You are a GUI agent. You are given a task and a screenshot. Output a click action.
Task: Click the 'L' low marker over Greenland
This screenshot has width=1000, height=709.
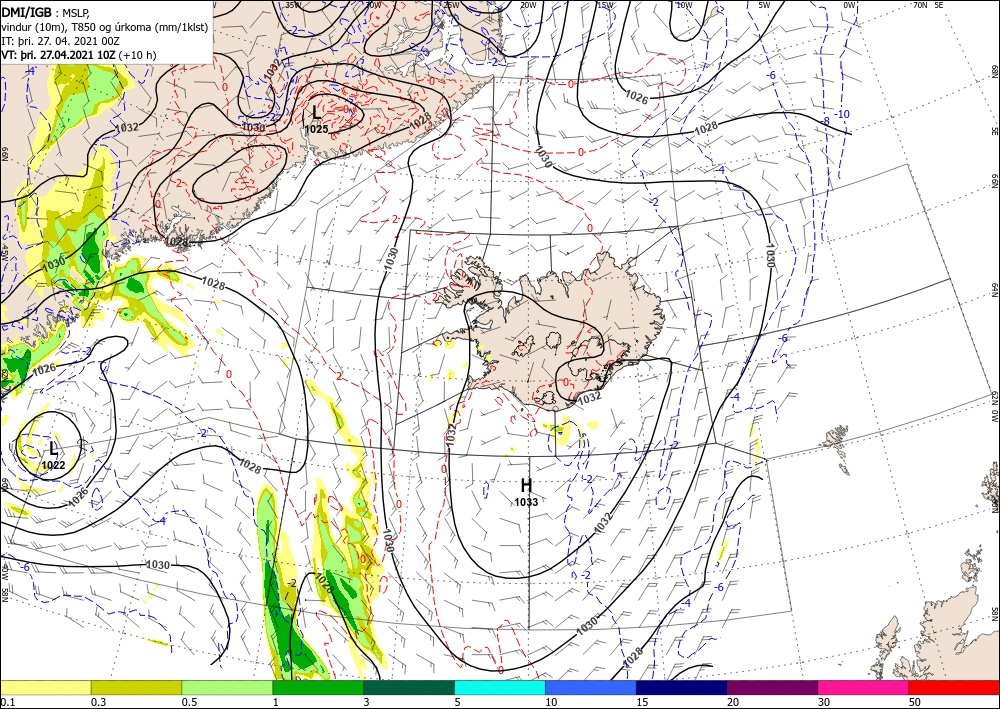point(316,113)
